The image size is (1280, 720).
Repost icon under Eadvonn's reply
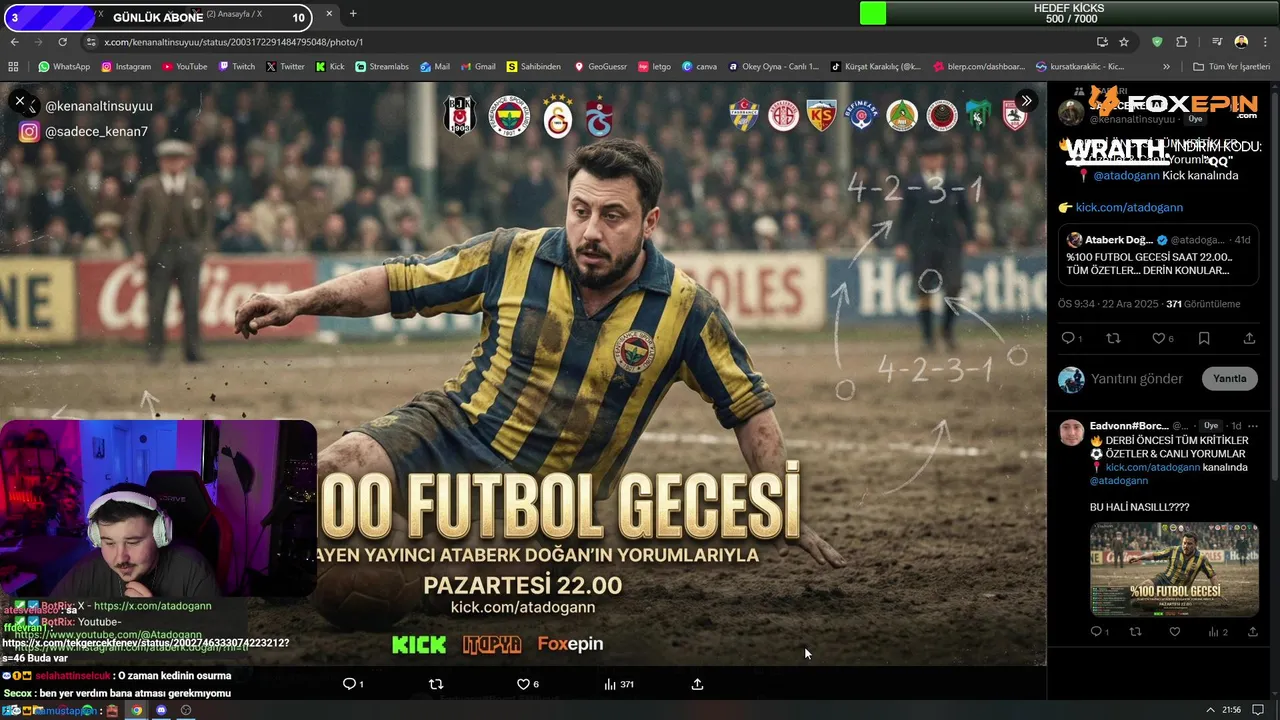(x=1135, y=632)
